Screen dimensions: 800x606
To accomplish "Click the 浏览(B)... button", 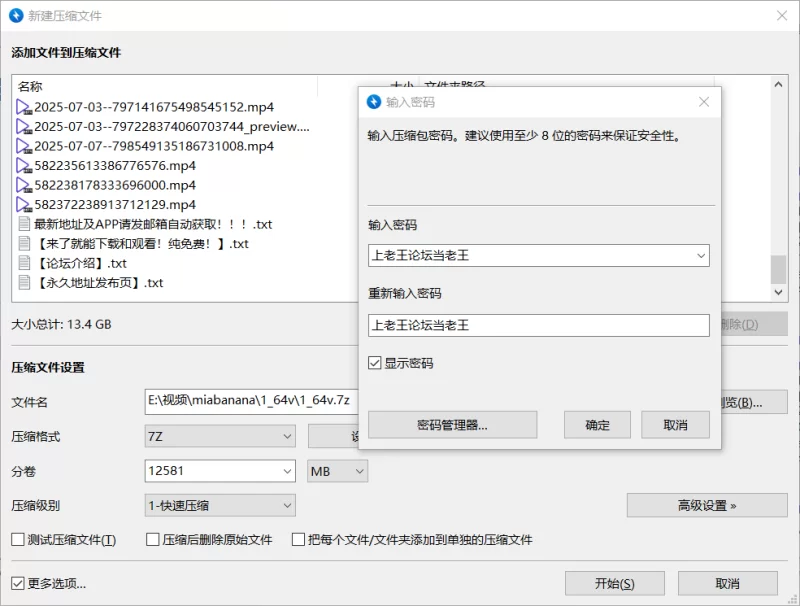I will pos(755,402).
